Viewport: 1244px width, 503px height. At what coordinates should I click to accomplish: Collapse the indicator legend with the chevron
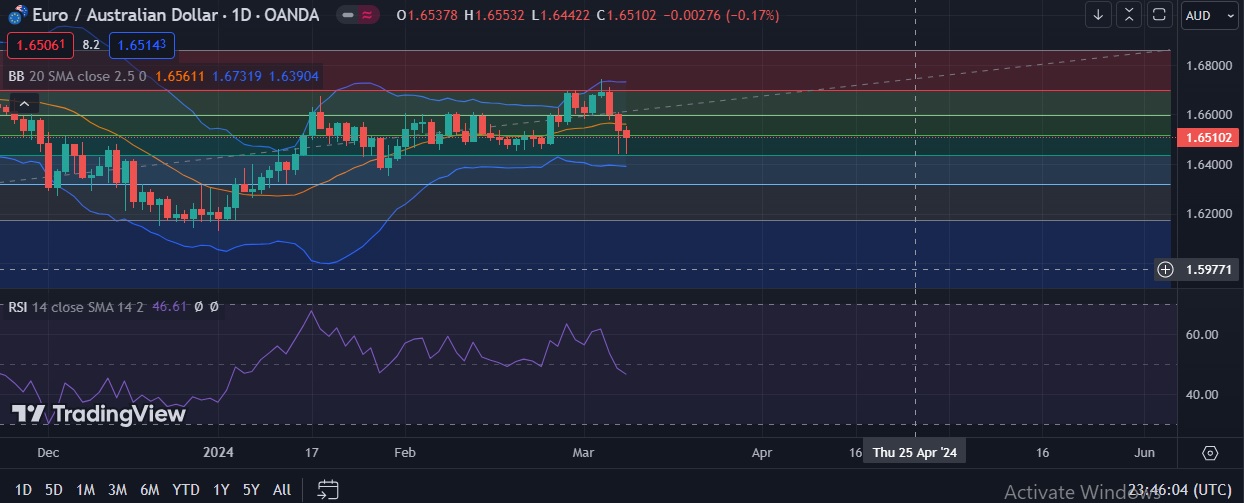(x=24, y=103)
